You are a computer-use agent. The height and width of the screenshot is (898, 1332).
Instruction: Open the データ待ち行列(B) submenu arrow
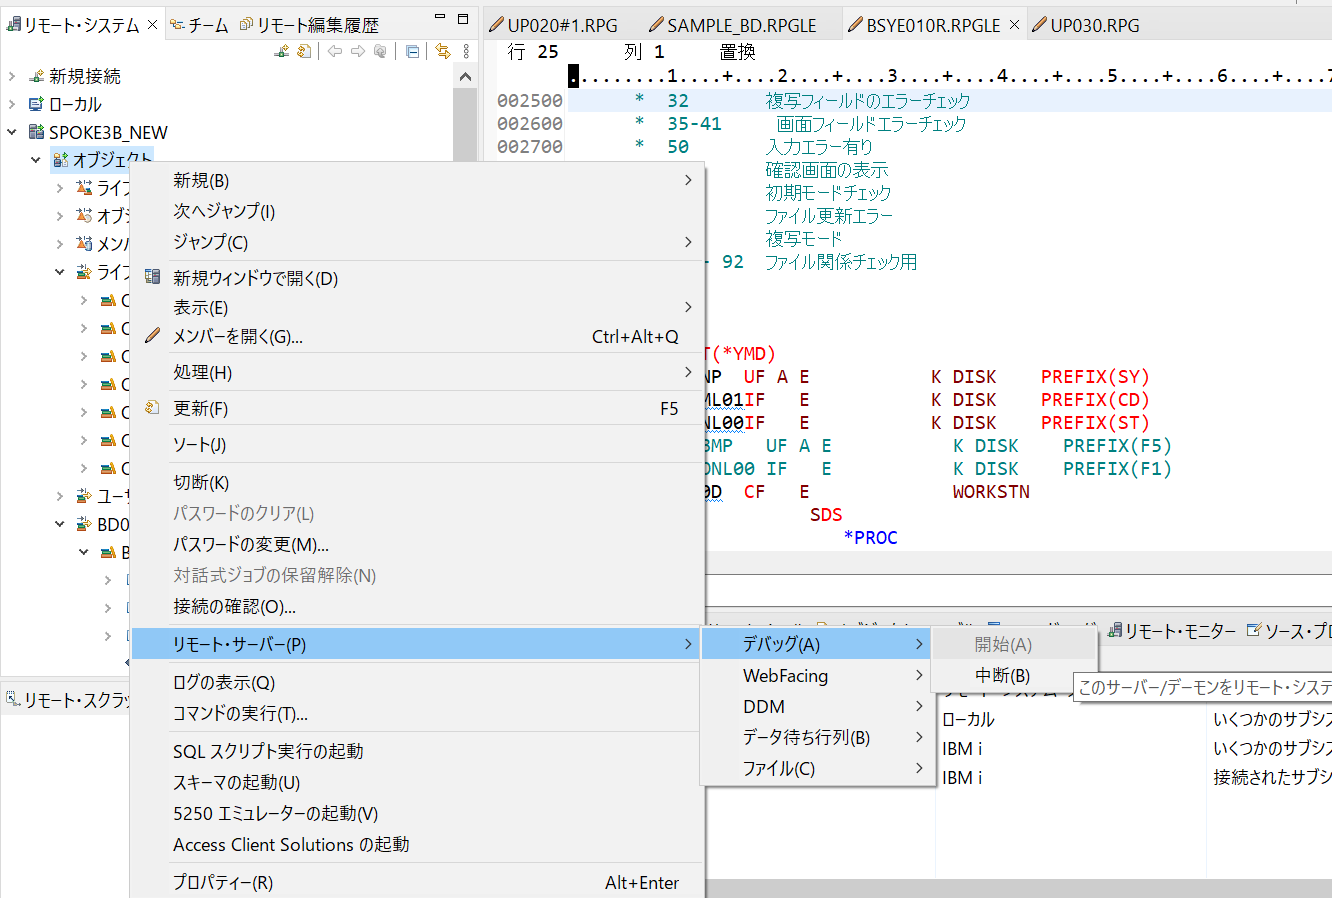click(919, 738)
